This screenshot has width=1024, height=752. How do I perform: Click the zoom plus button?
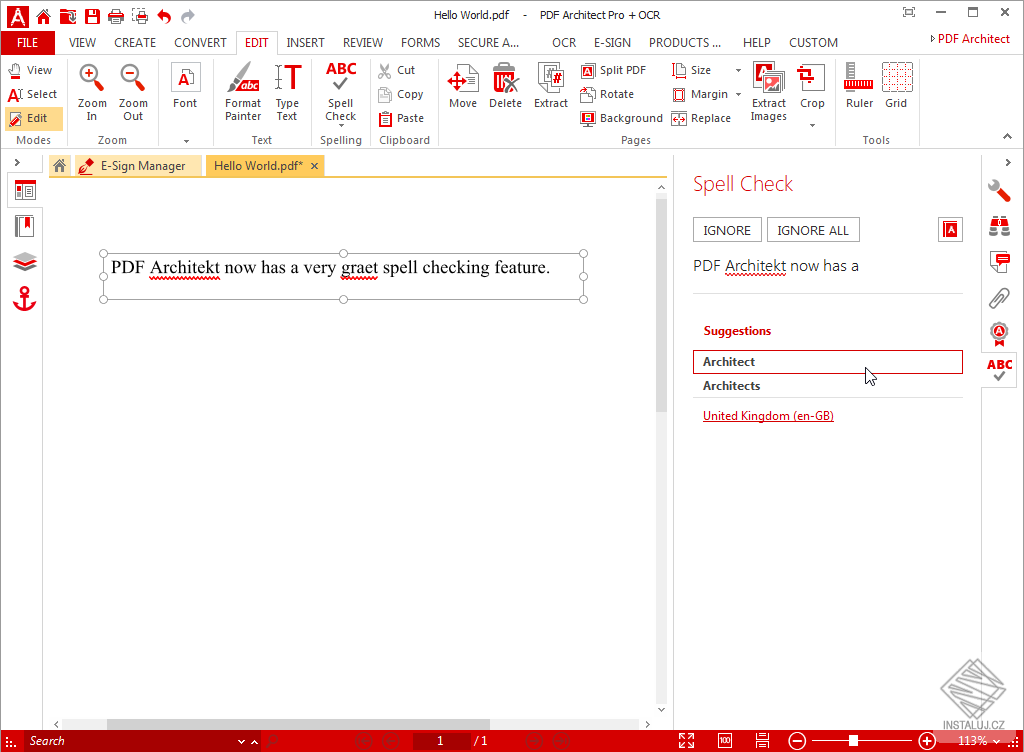tap(927, 740)
